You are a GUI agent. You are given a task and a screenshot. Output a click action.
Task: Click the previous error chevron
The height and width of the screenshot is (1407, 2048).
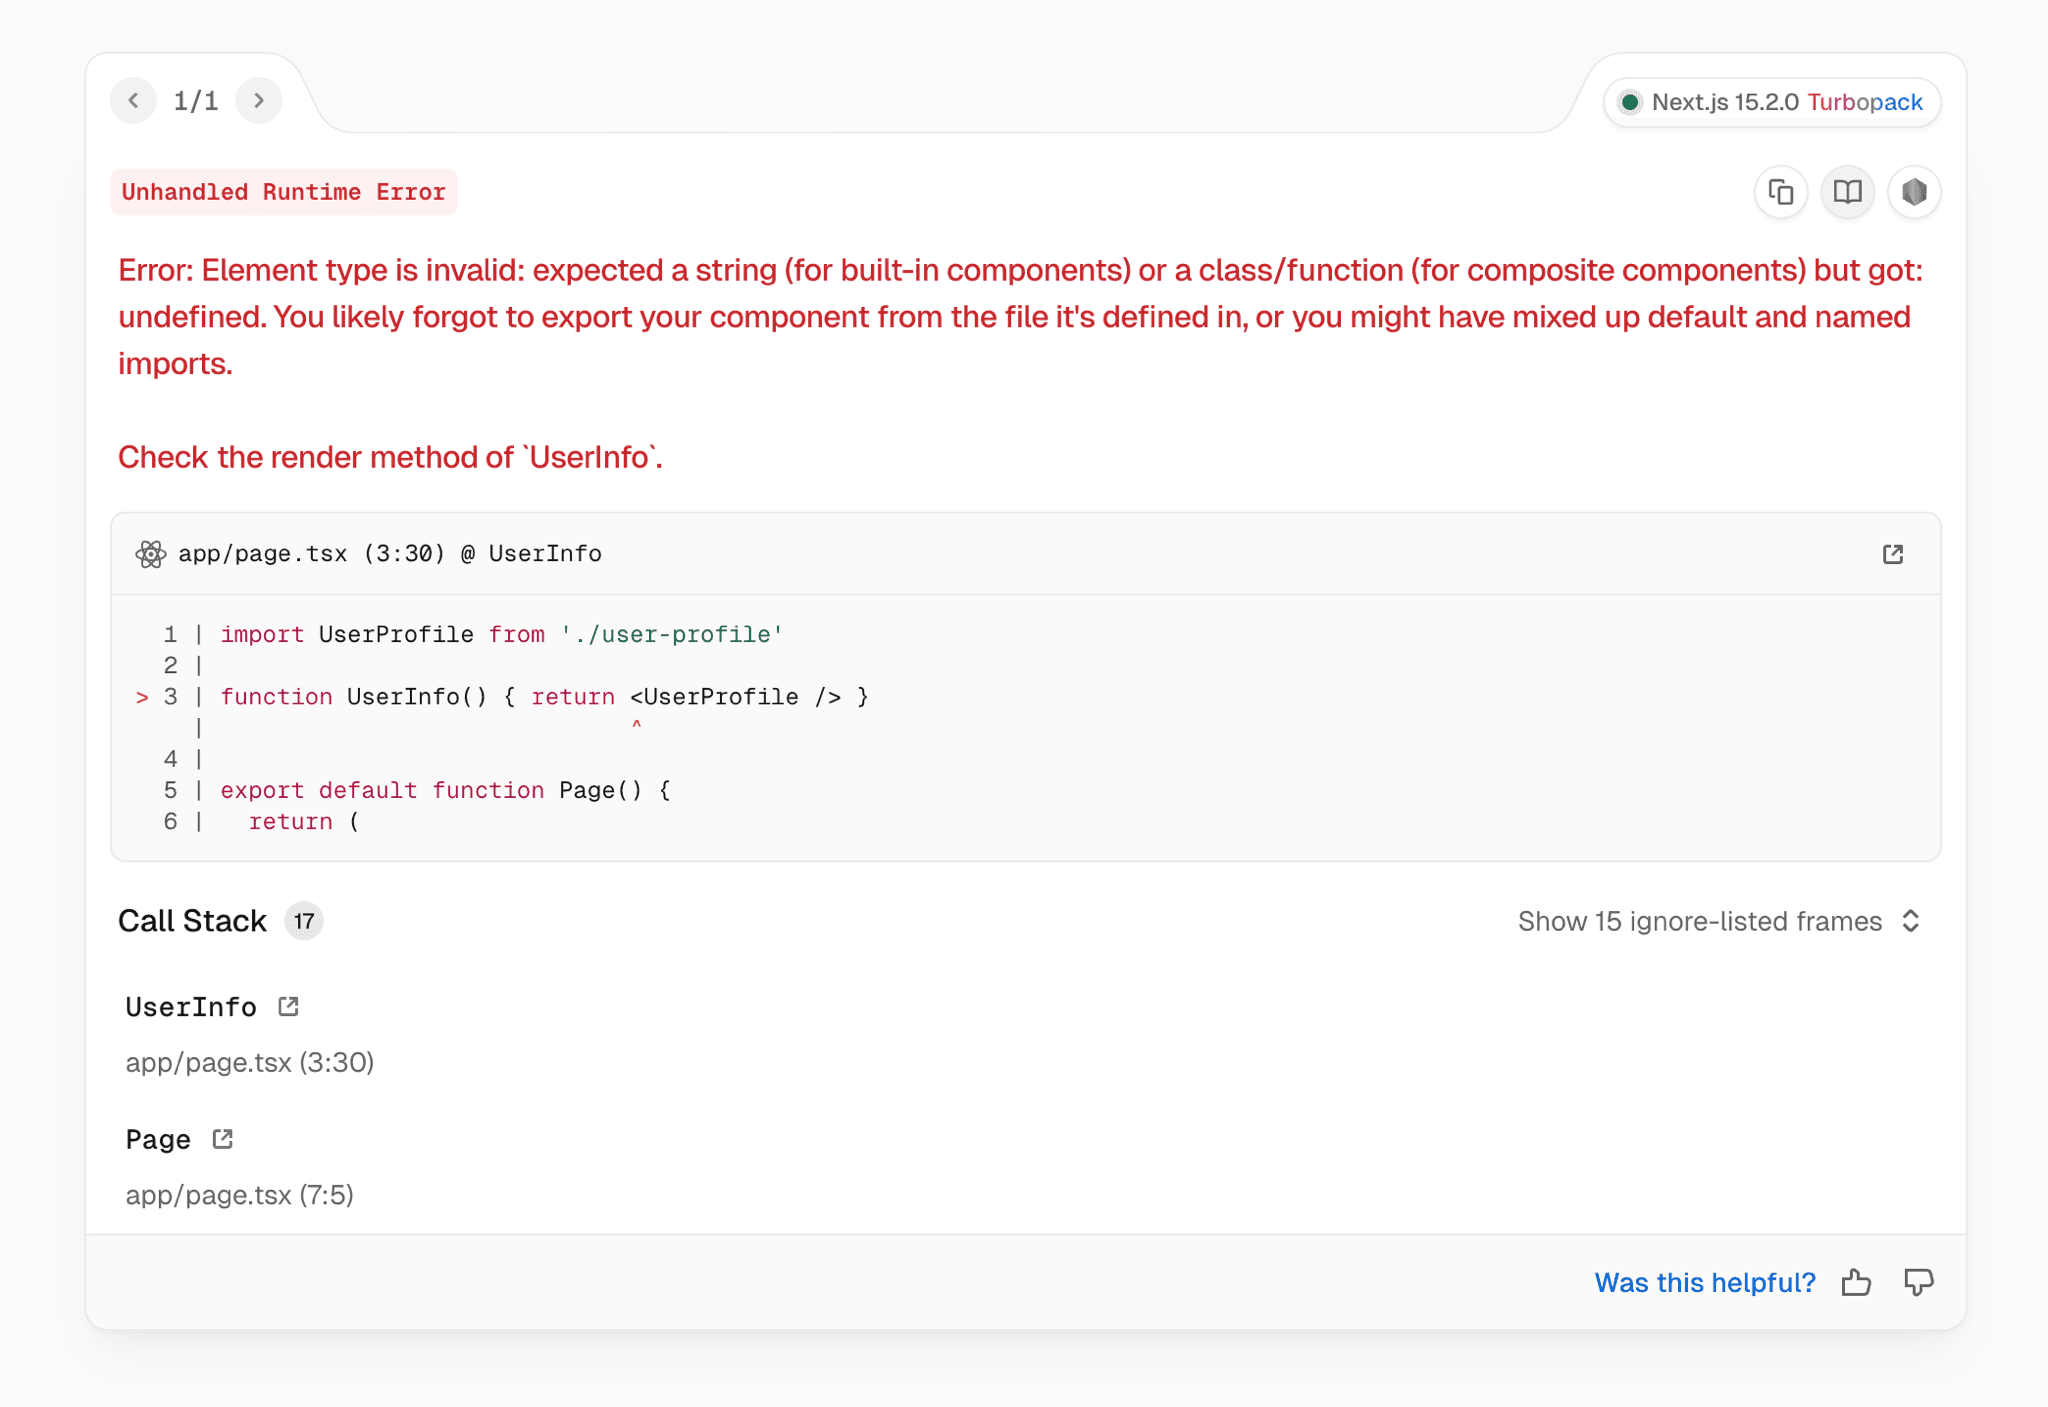133,100
